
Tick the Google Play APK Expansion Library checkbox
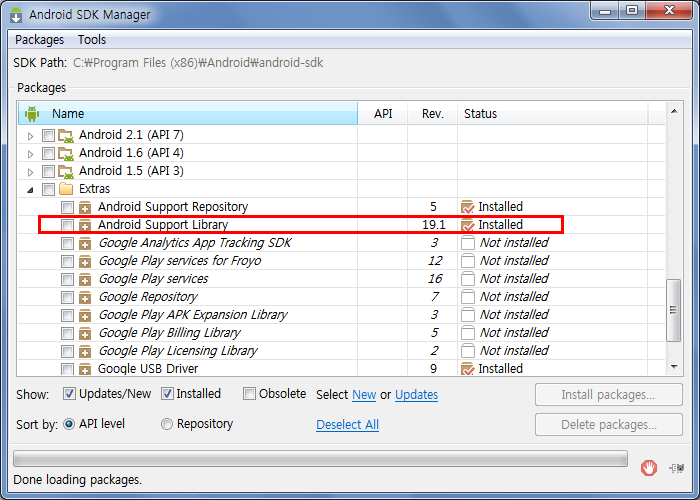pos(67,315)
